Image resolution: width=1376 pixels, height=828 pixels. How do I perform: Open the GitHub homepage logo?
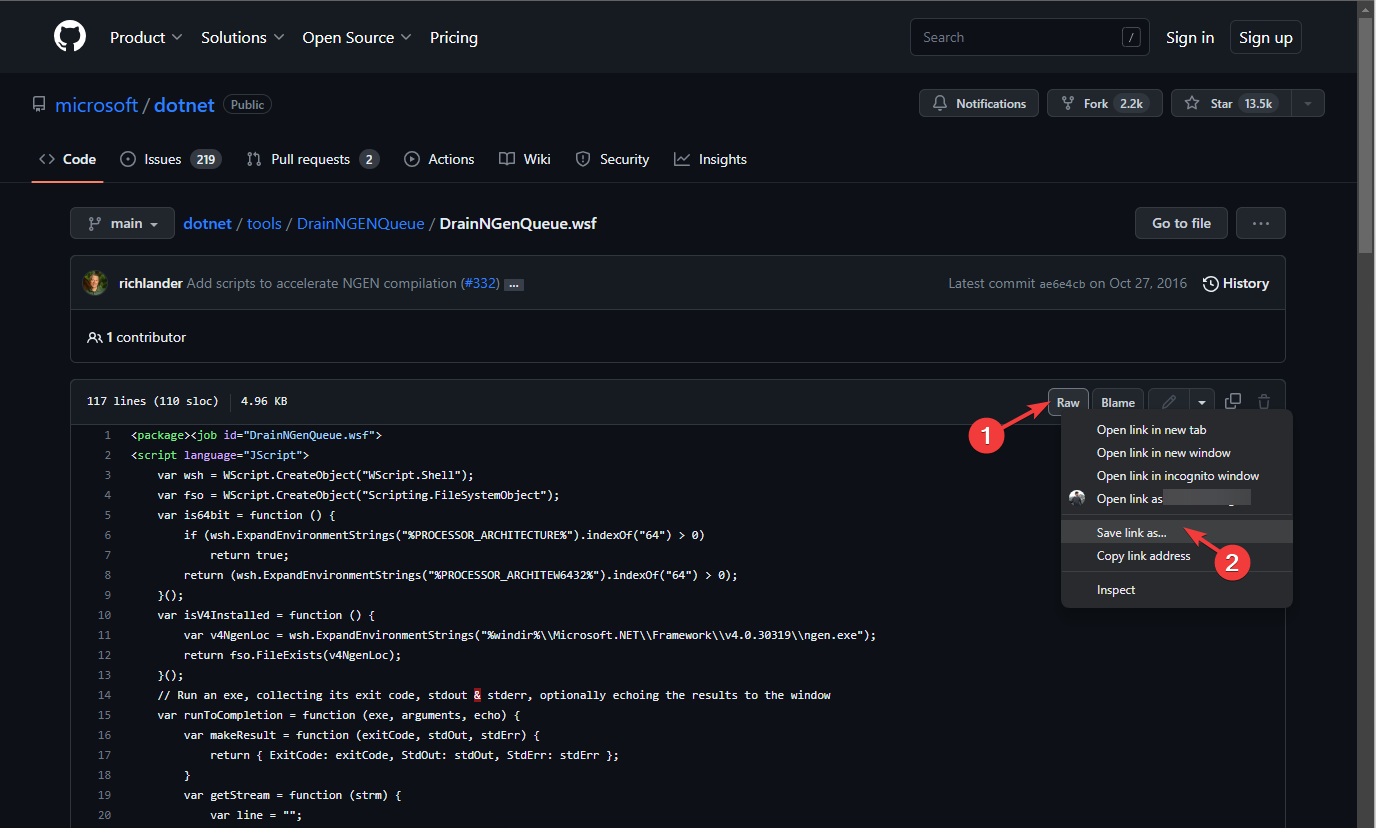tap(71, 37)
